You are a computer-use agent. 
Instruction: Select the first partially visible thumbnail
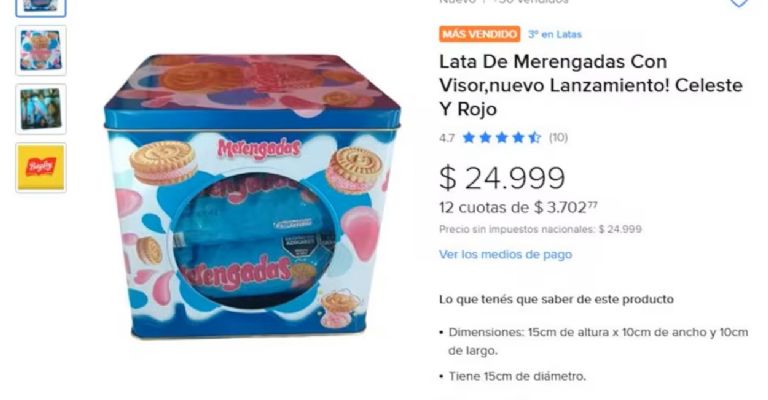click(41, 8)
